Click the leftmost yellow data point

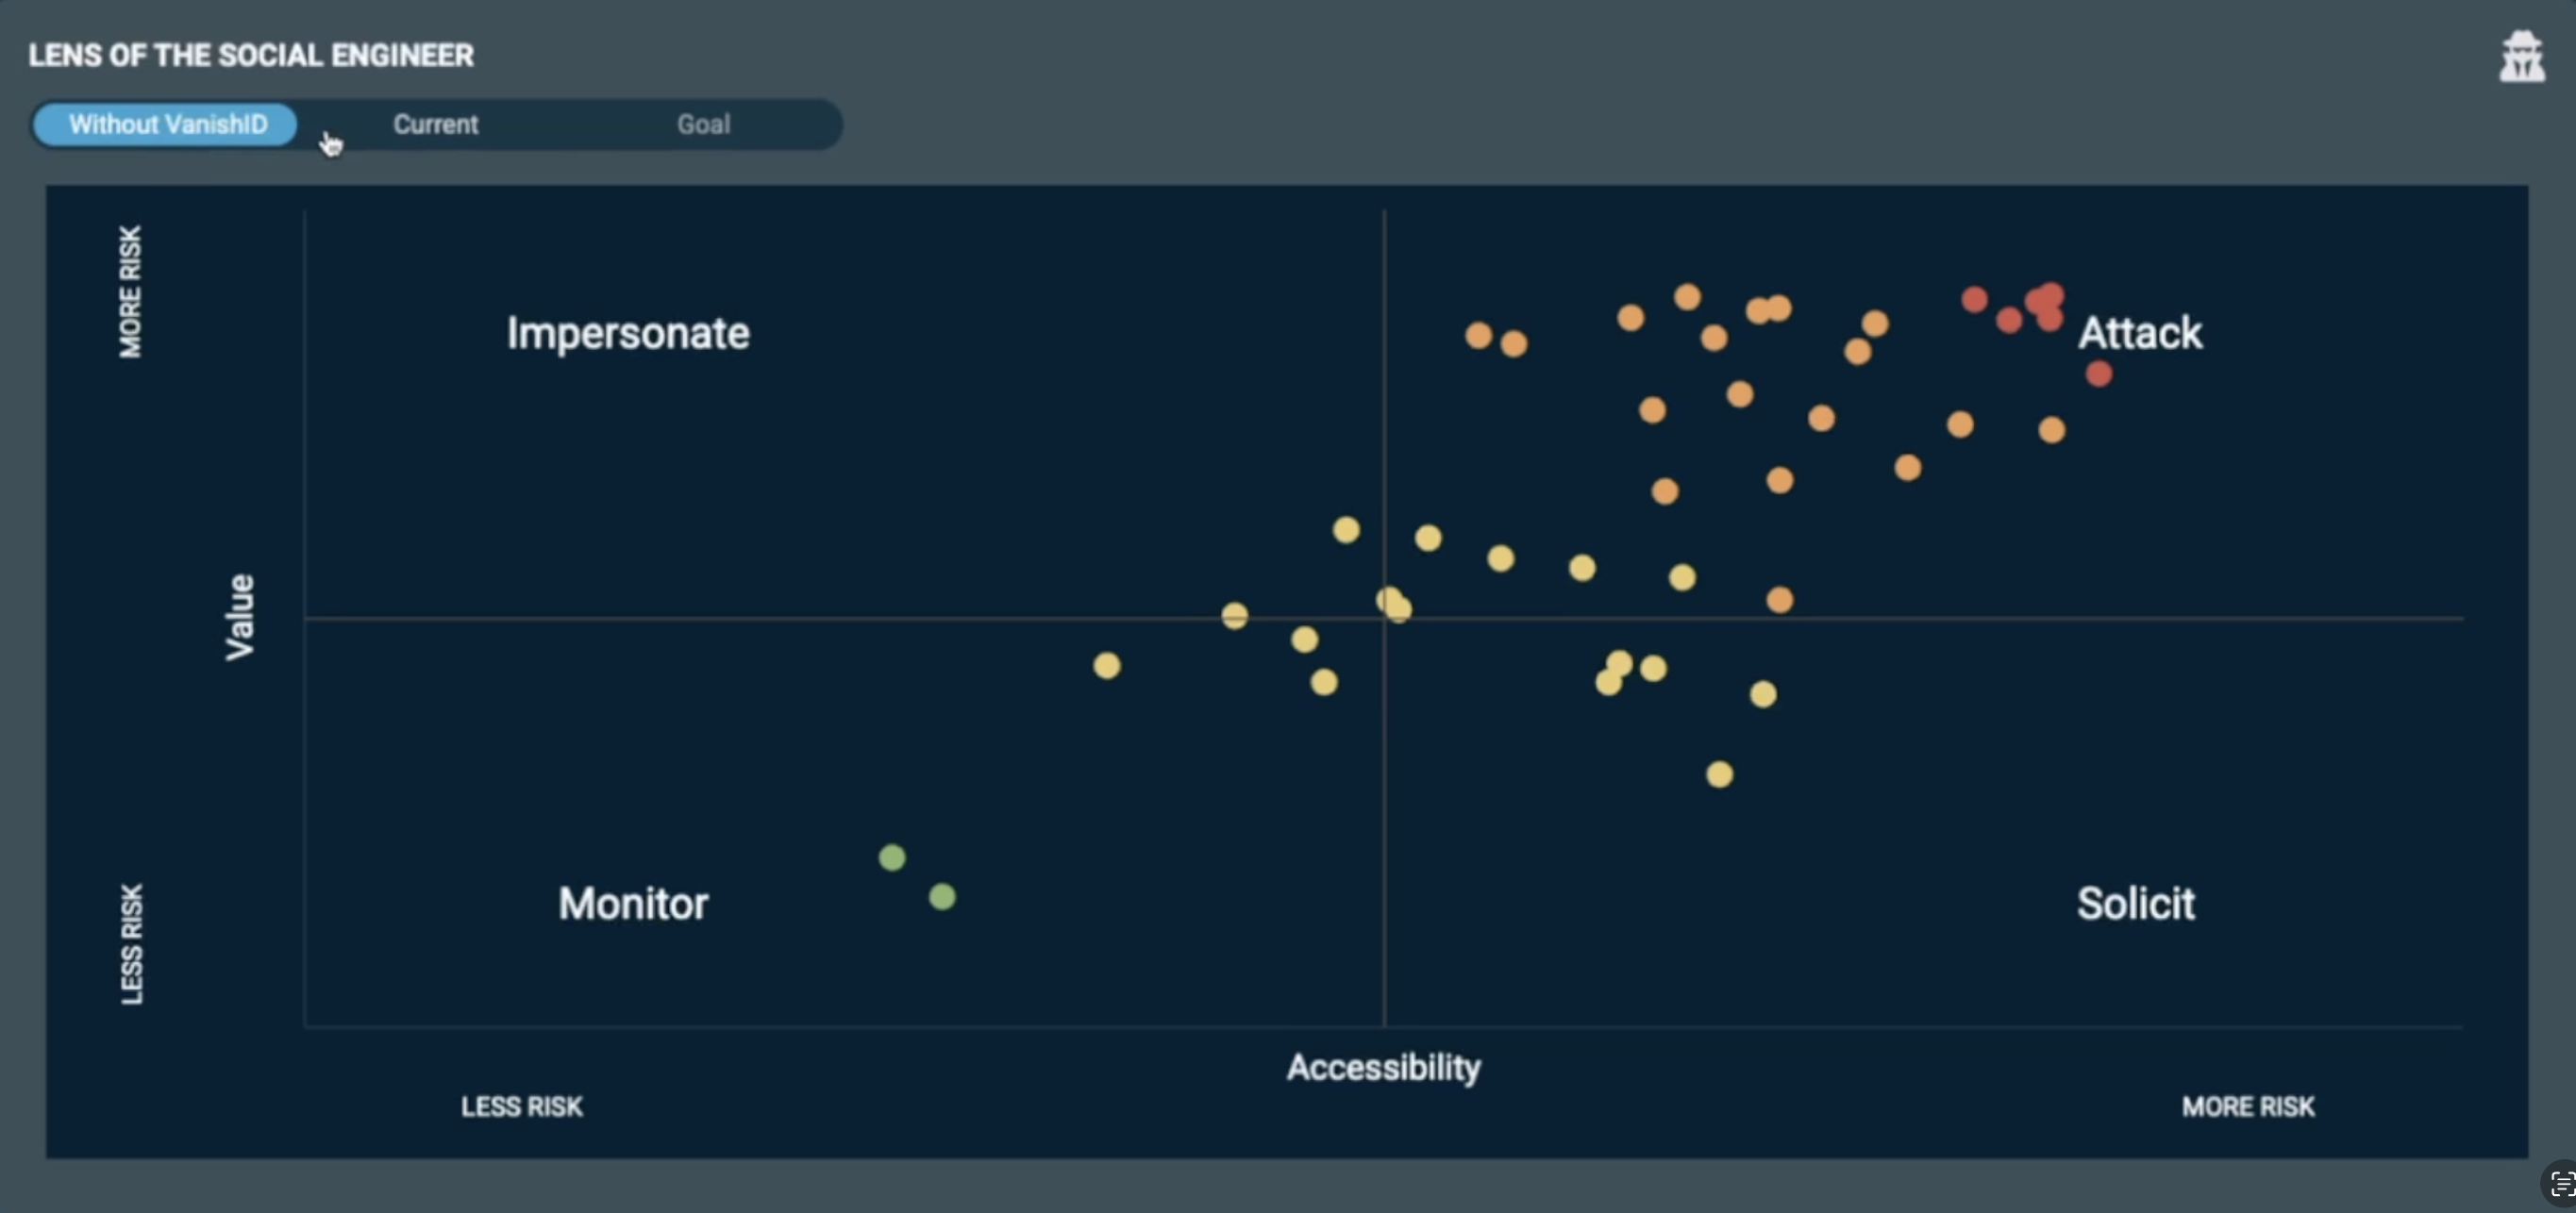[x=1106, y=665]
